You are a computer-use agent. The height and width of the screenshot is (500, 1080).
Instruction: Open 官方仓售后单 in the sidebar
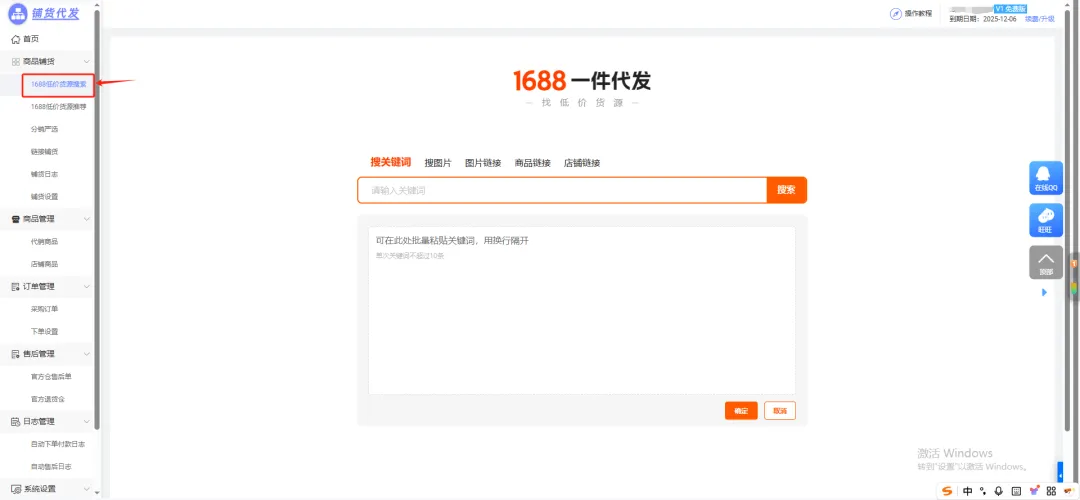click(x=51, y=377)
